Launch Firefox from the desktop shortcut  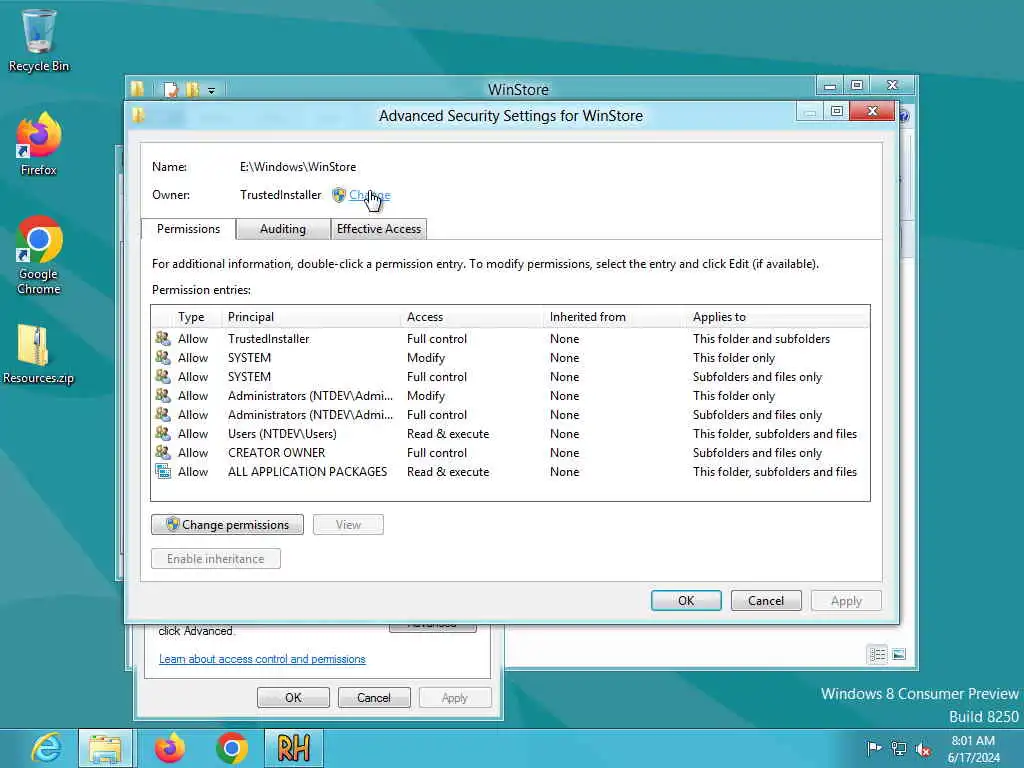pyautogui.click(x=39, y=144)
